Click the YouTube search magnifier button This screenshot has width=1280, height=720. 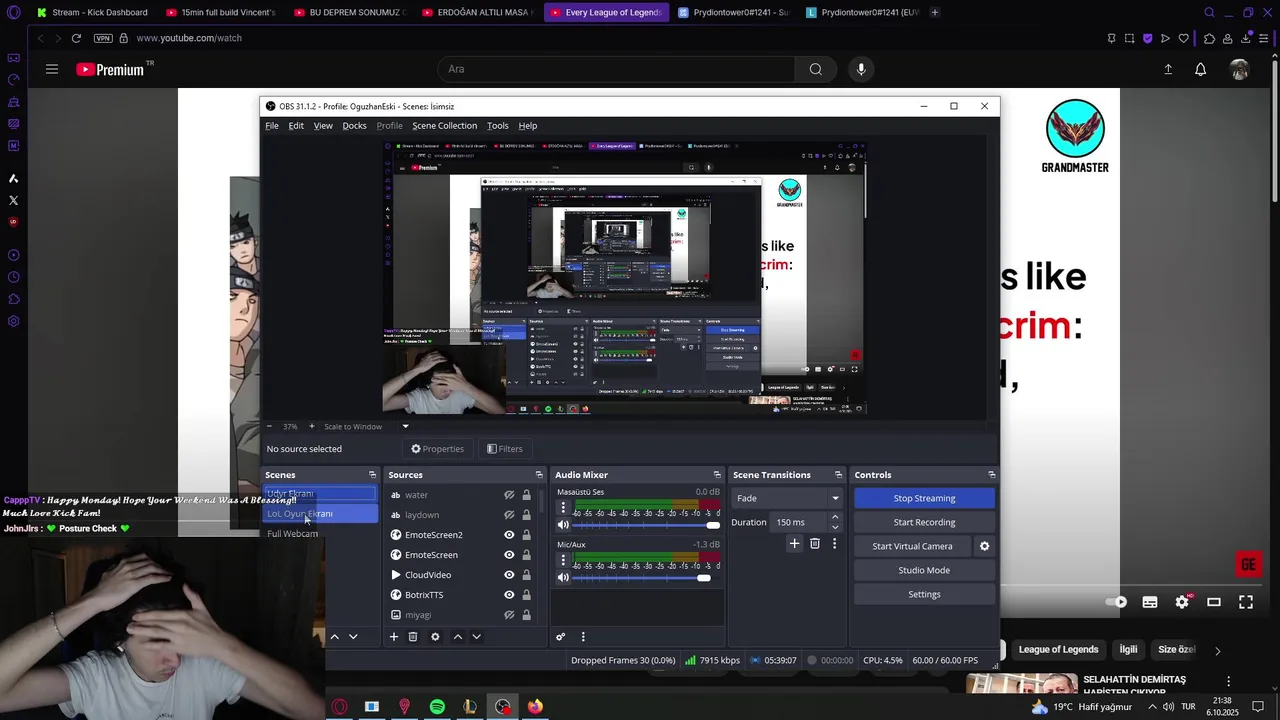point(815,69)
